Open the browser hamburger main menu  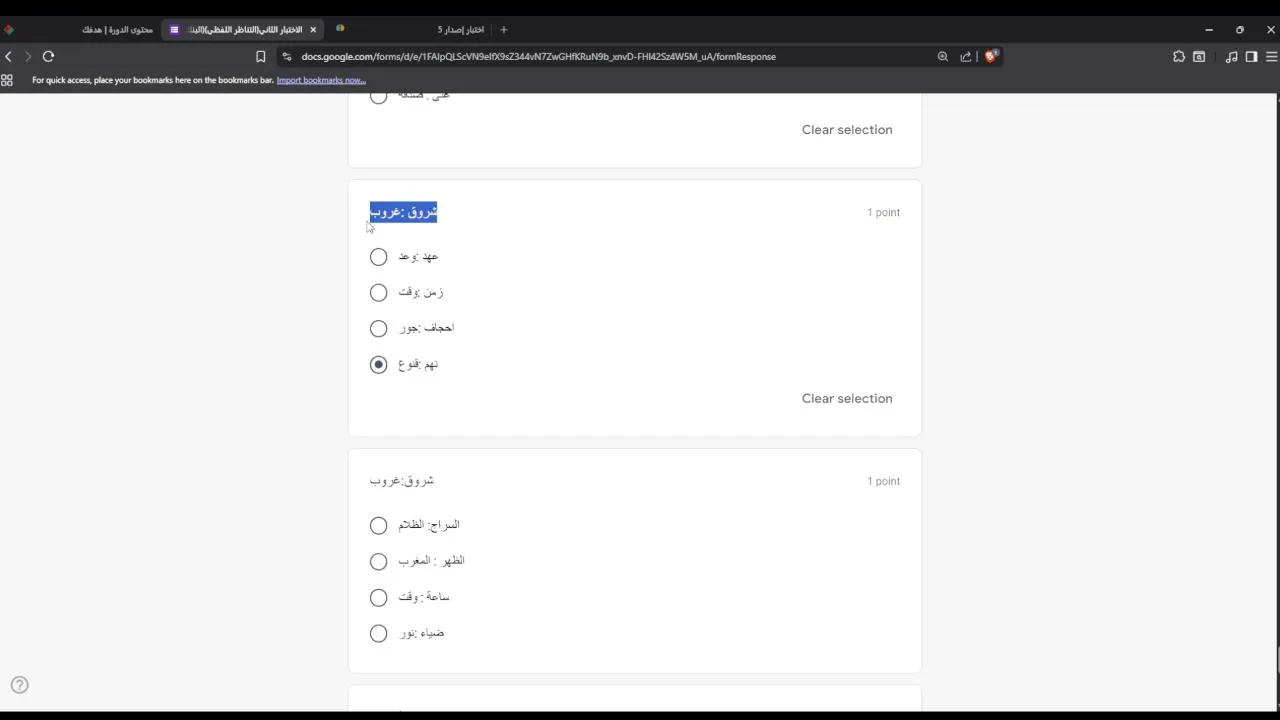pyautogui.click(x=1271, y=57)
